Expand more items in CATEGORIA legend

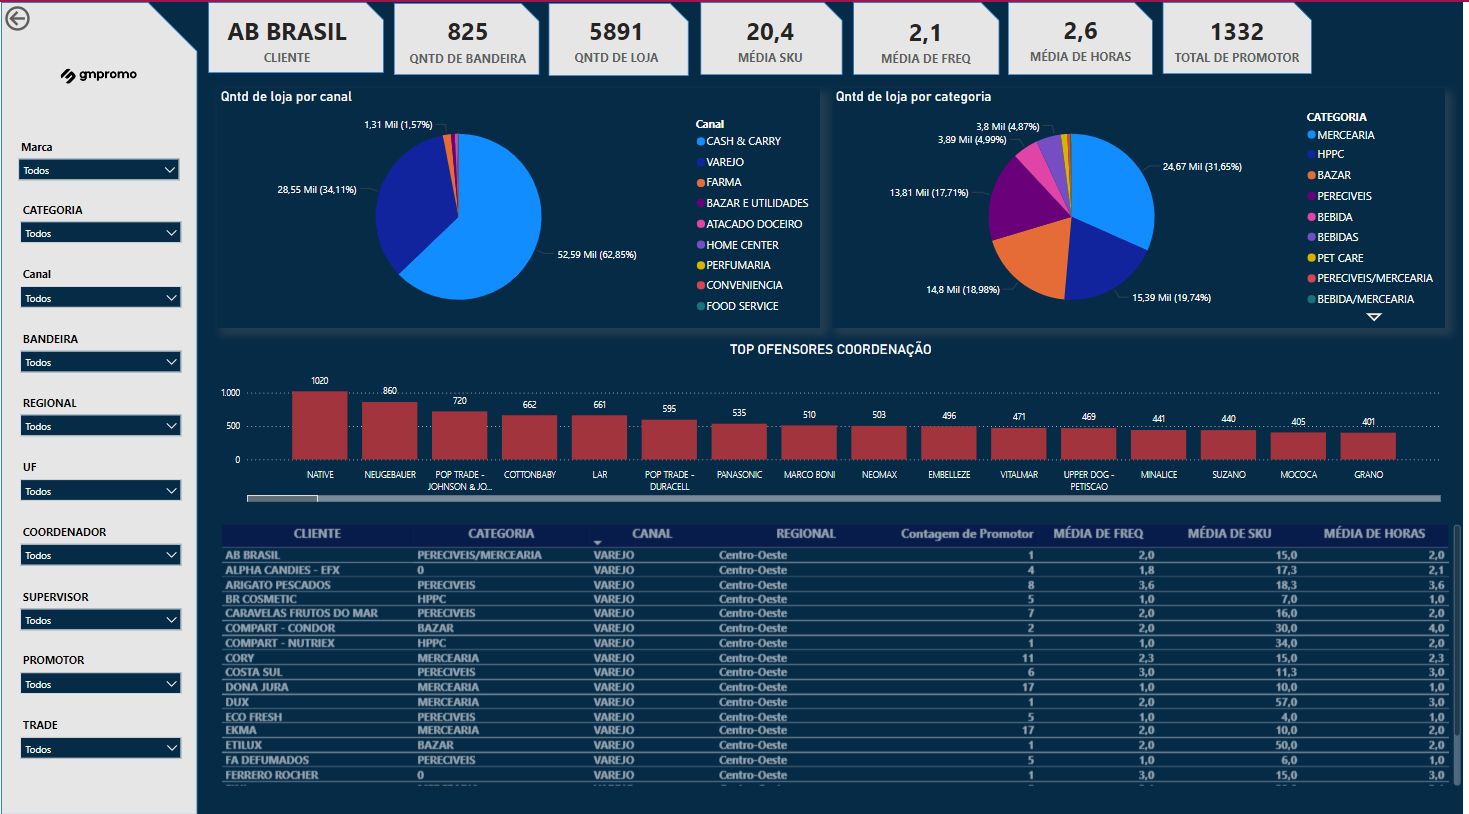(x=1374, y=317)
